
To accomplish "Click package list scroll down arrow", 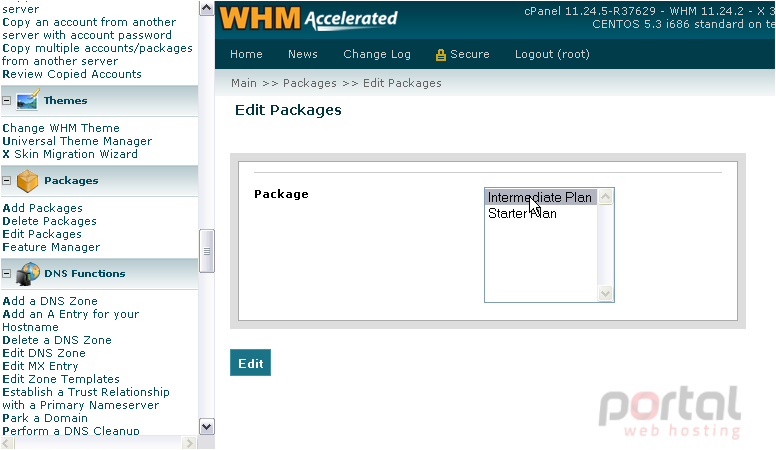I will [605, 294].
